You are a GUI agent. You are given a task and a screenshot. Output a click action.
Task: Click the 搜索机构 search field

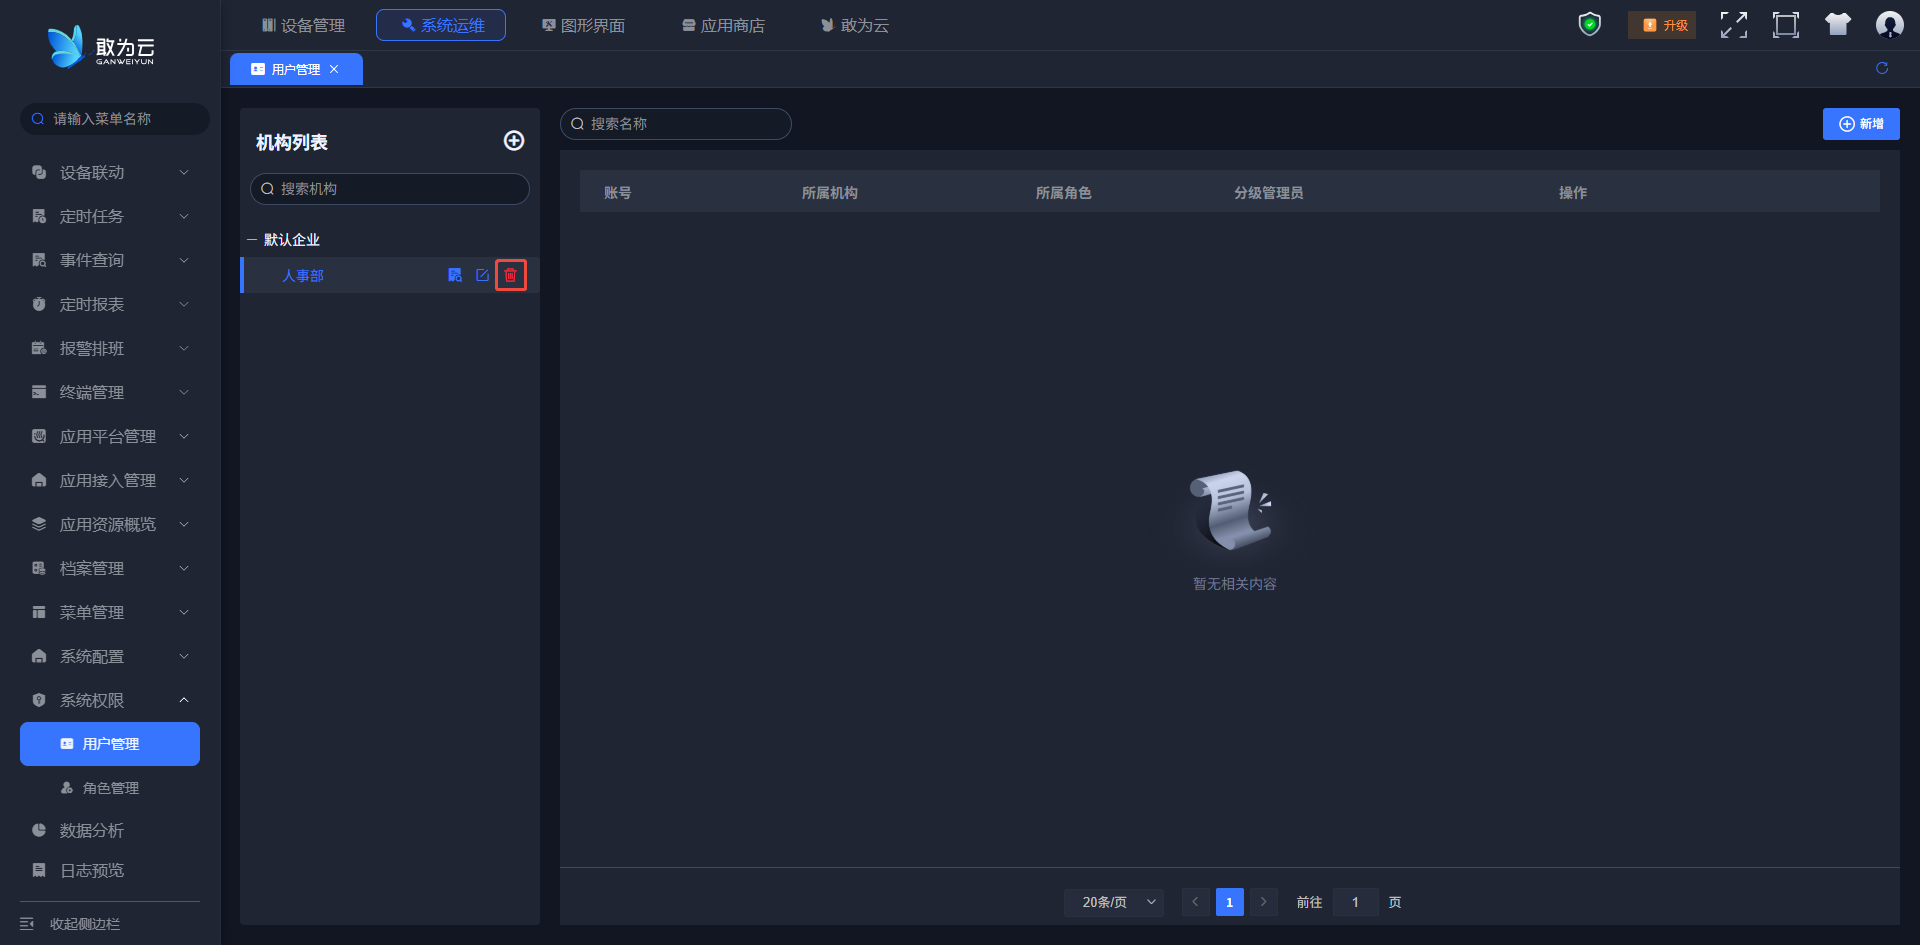(x=390, y=189)
